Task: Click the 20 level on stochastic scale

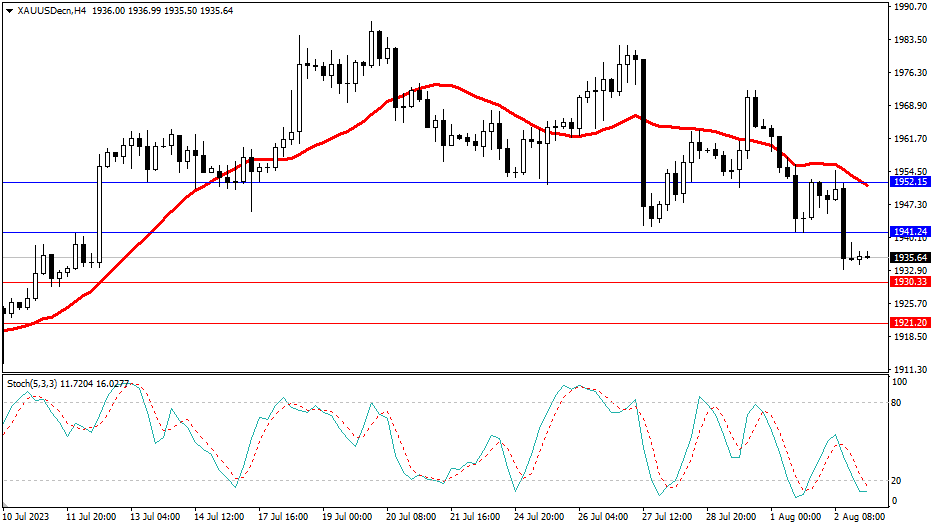Action: 897,481
